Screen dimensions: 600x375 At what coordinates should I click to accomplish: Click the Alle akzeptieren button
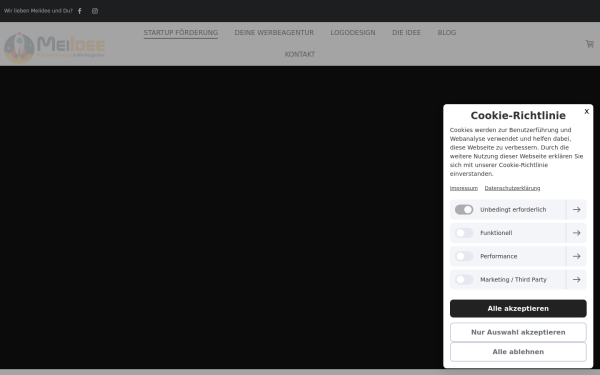click(518, 308)
